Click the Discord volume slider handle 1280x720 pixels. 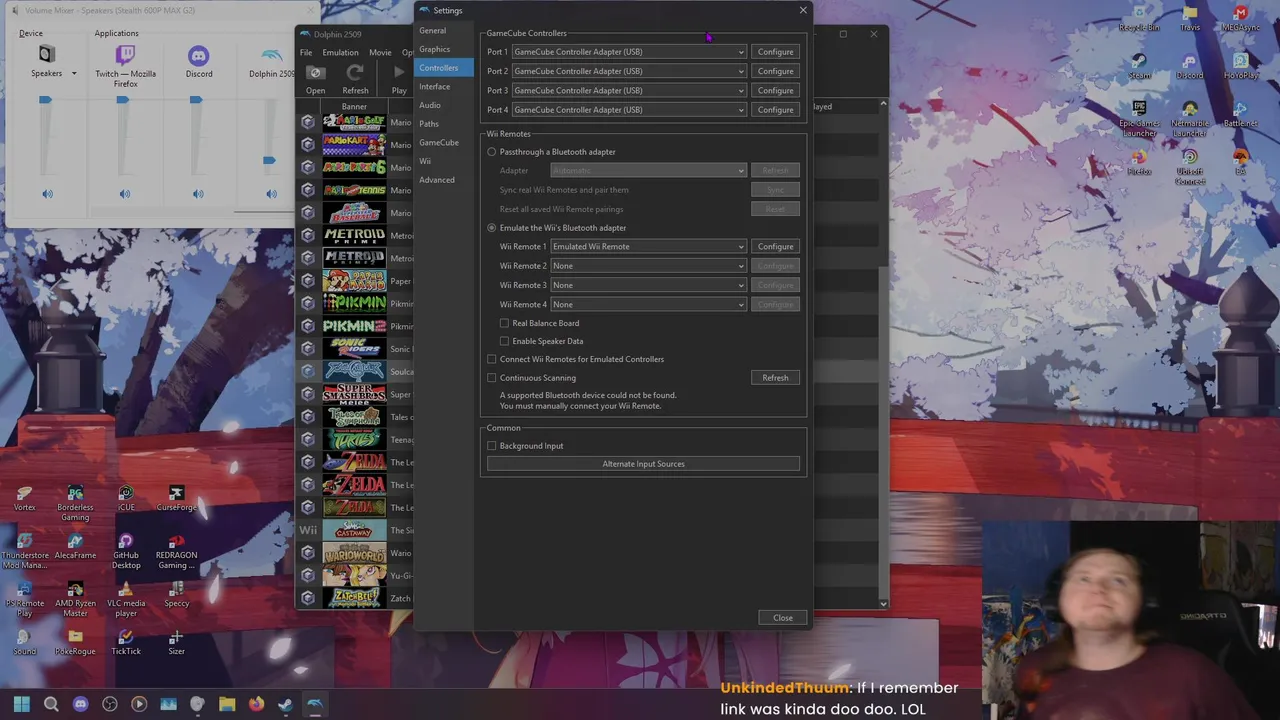click(x=196, y=100)
